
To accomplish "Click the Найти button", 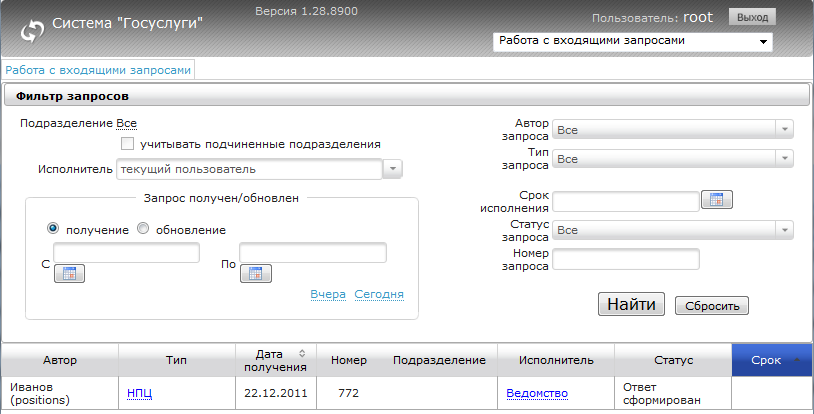I will [x=631, y=304].
